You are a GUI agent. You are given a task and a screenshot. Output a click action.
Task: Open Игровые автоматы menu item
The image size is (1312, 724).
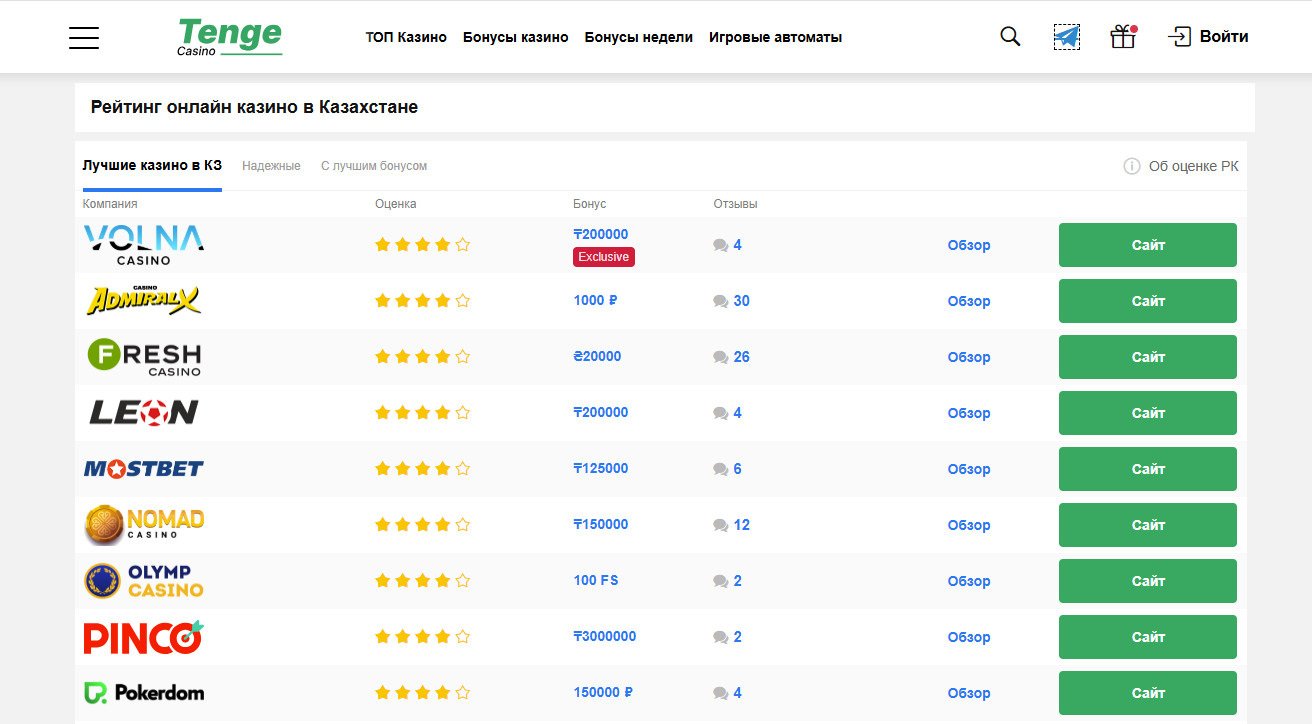[775, 37]
